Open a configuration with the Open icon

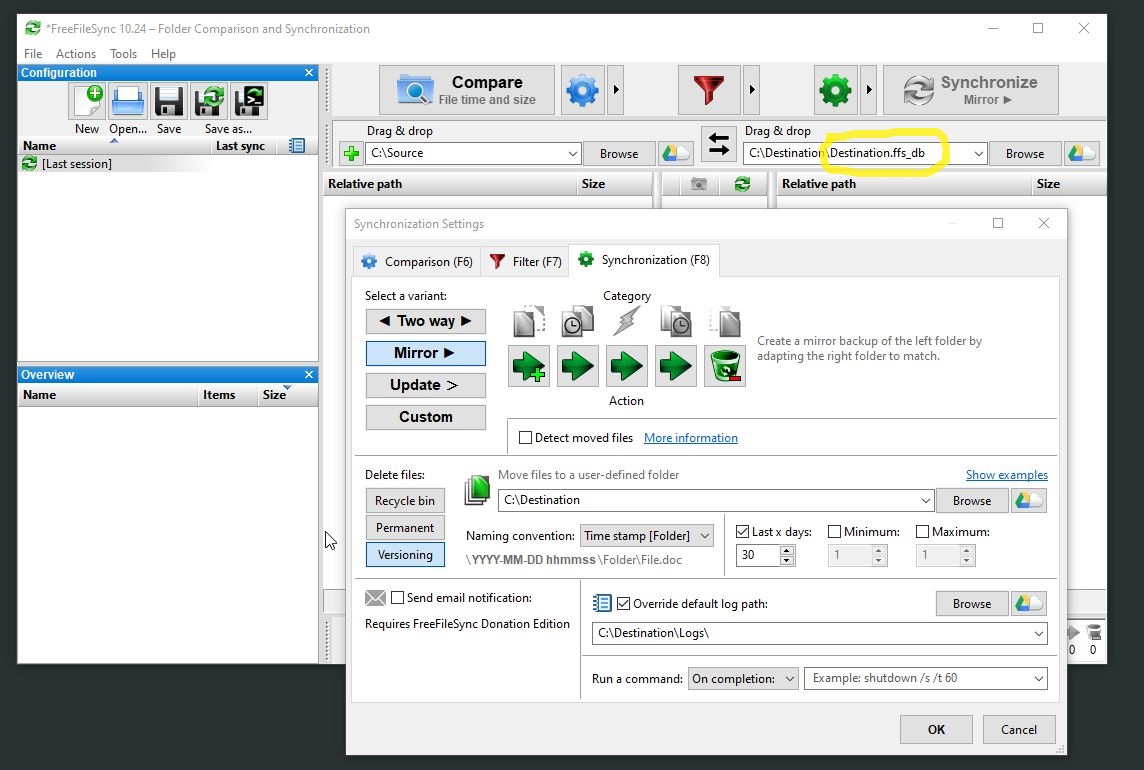[128, 101]
